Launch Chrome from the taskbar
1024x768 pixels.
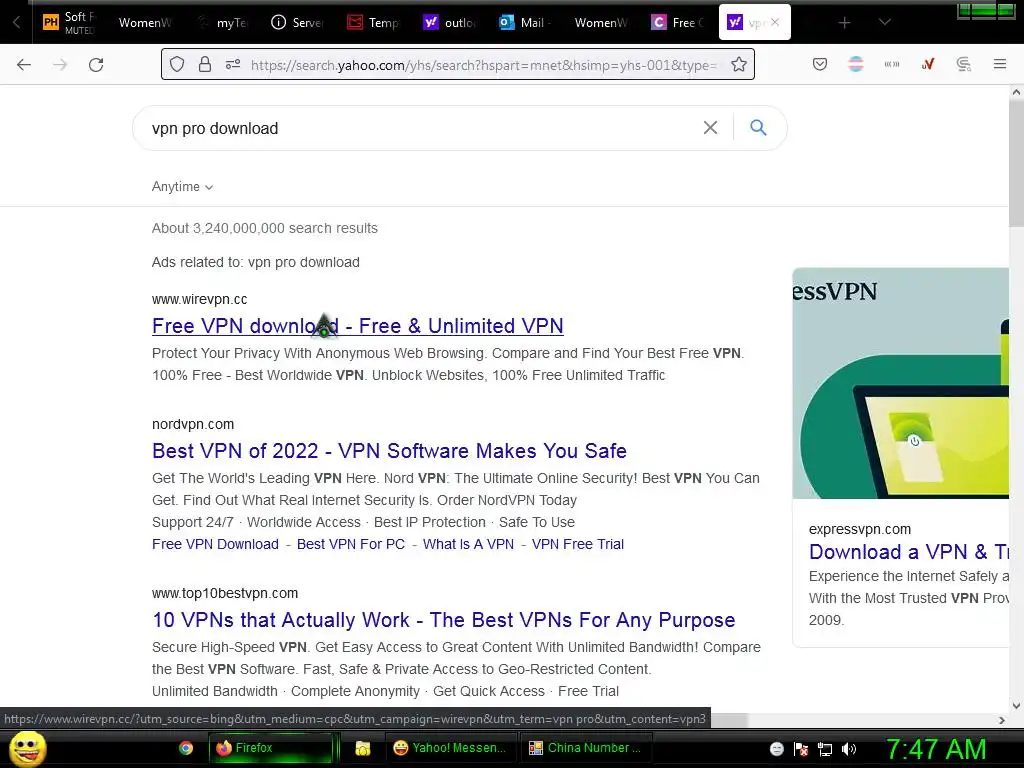pos(186,748)
